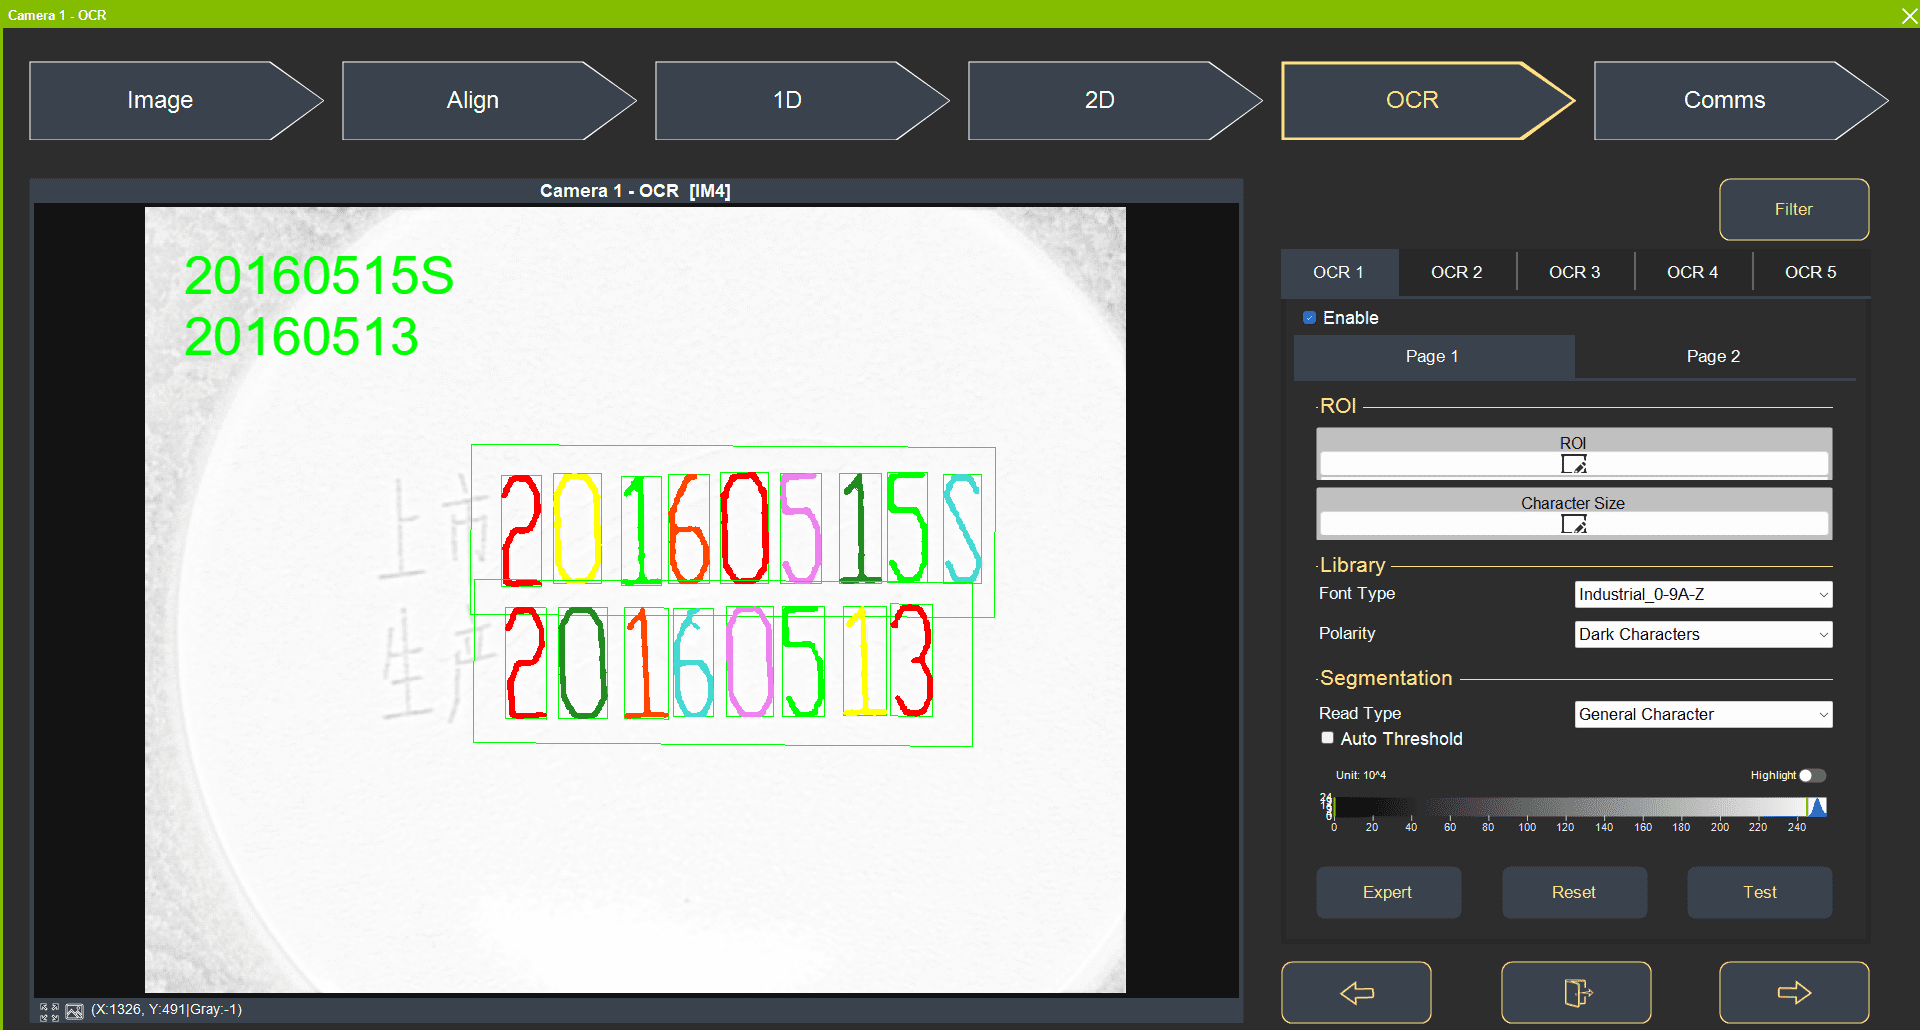Open the Font Type dropdown
The height and width of the screenshot is (1030, 1920).
[x=1703, y=594]
